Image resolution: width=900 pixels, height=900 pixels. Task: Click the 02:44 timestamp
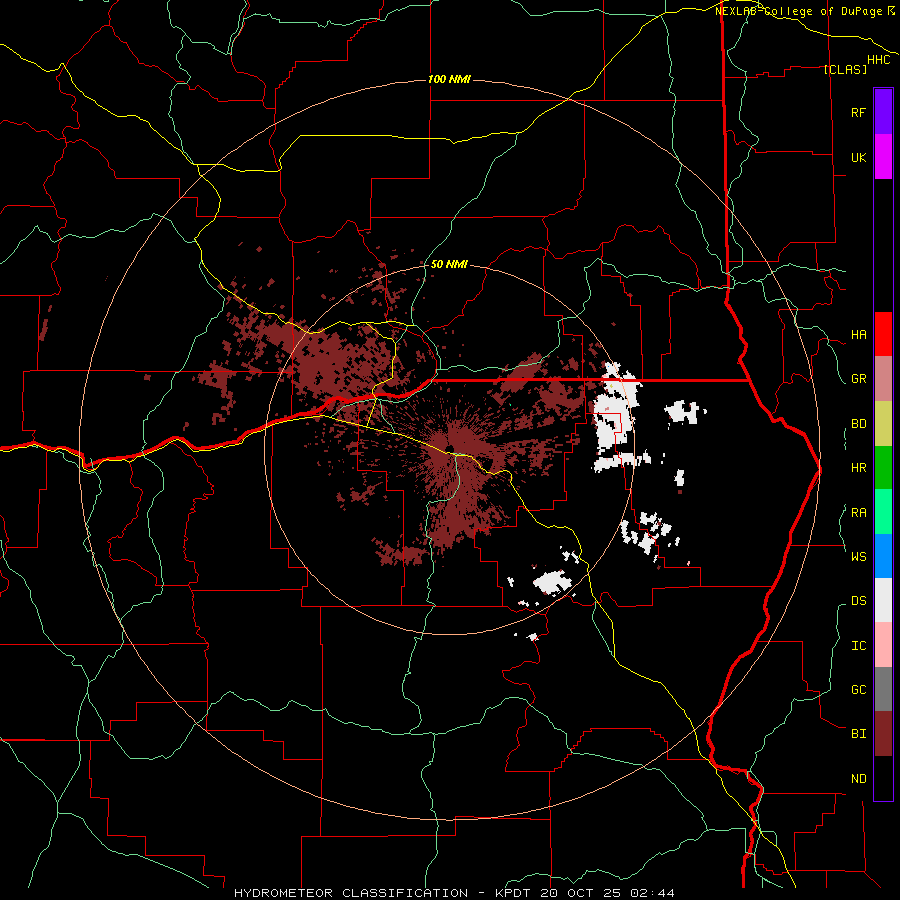[653, 893]
